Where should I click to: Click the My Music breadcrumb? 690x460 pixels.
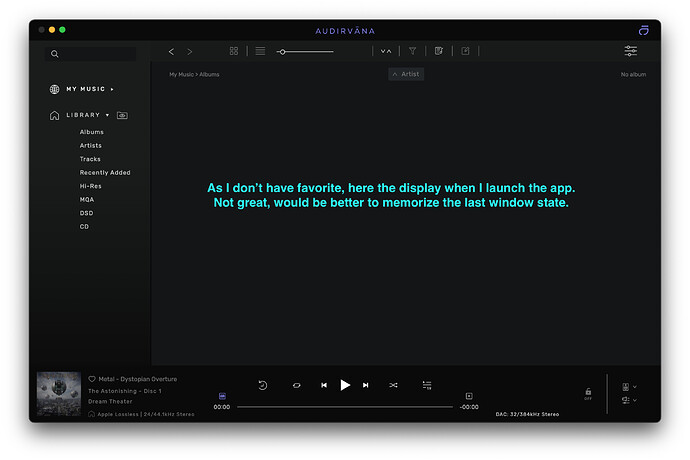tap(181, 74)
